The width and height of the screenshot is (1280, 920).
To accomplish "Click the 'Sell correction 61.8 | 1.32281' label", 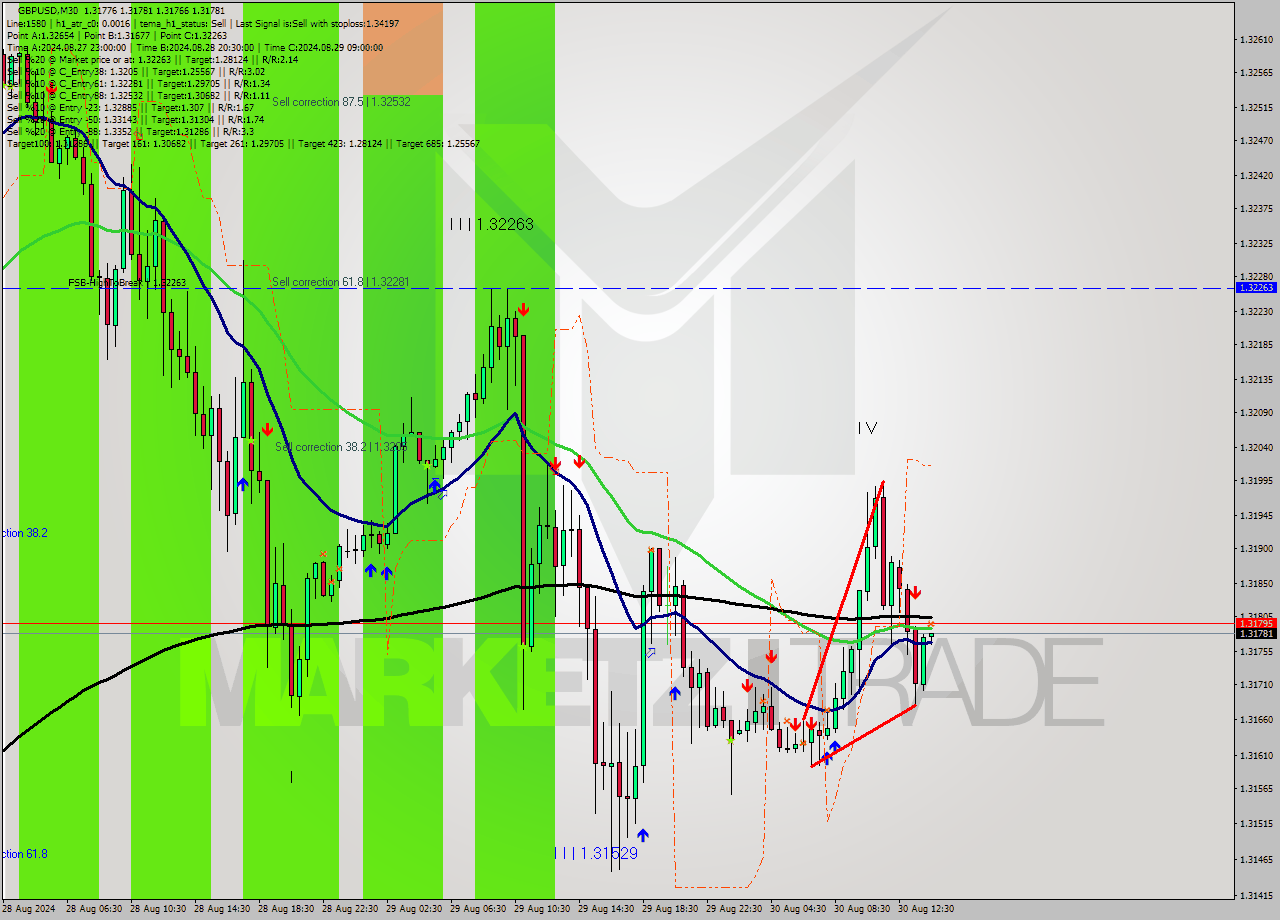I will click(341, 282).
